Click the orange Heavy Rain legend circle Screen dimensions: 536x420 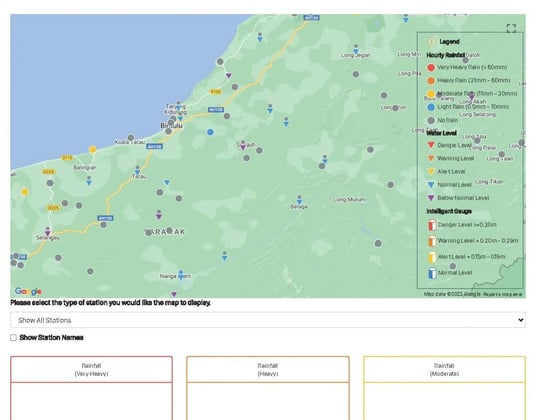pos(431,81)
